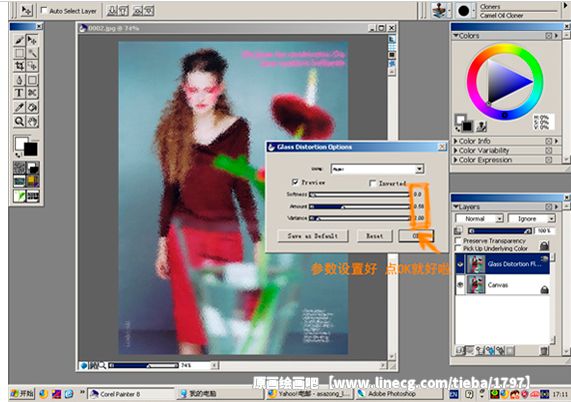
Task: Expand the Color Expression panel
Action: click(455, 160)
